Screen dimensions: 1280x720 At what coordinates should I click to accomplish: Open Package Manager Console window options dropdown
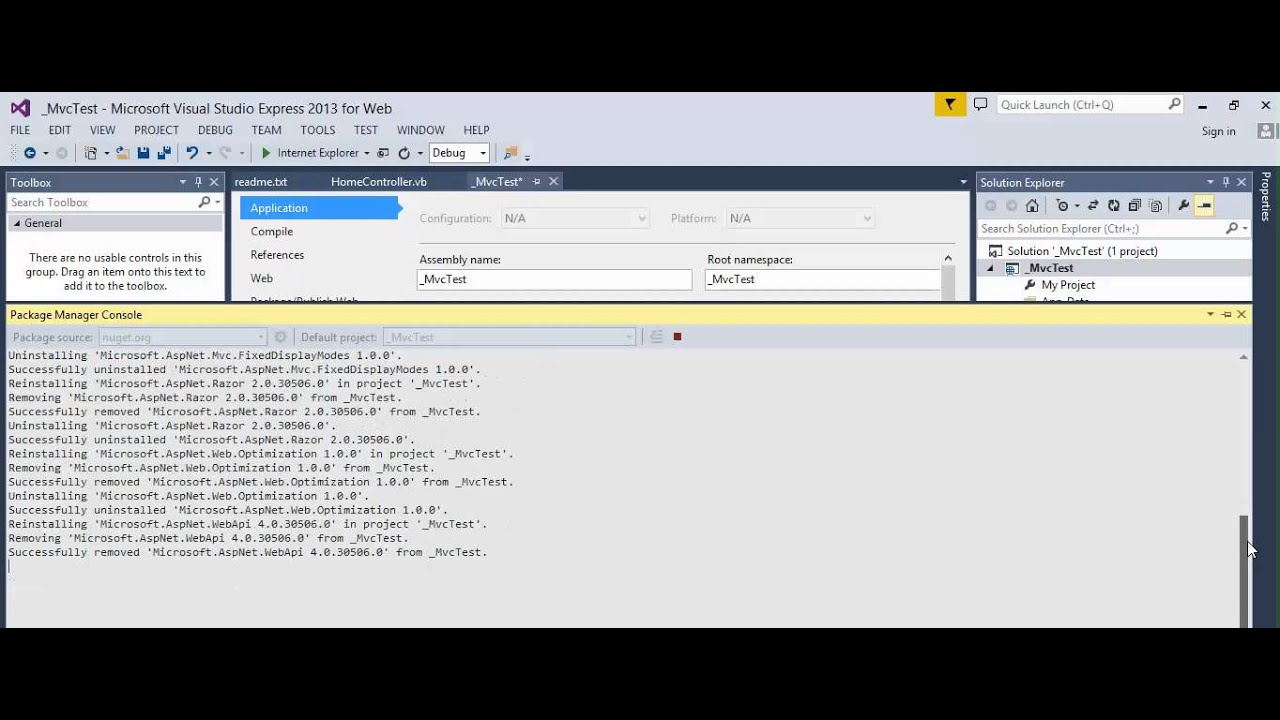pos(1210,314)
